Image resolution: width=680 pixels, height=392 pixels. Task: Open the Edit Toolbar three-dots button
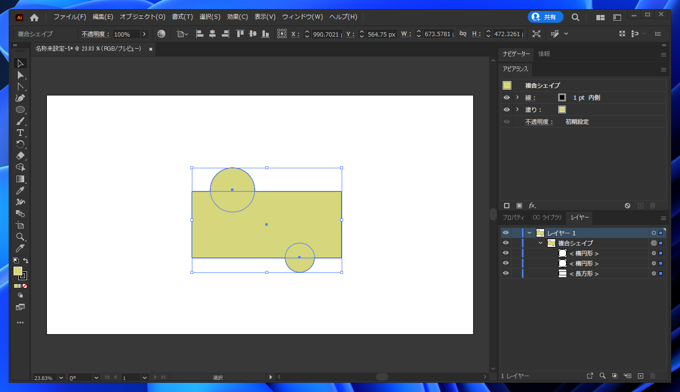[x=20, y=323]
